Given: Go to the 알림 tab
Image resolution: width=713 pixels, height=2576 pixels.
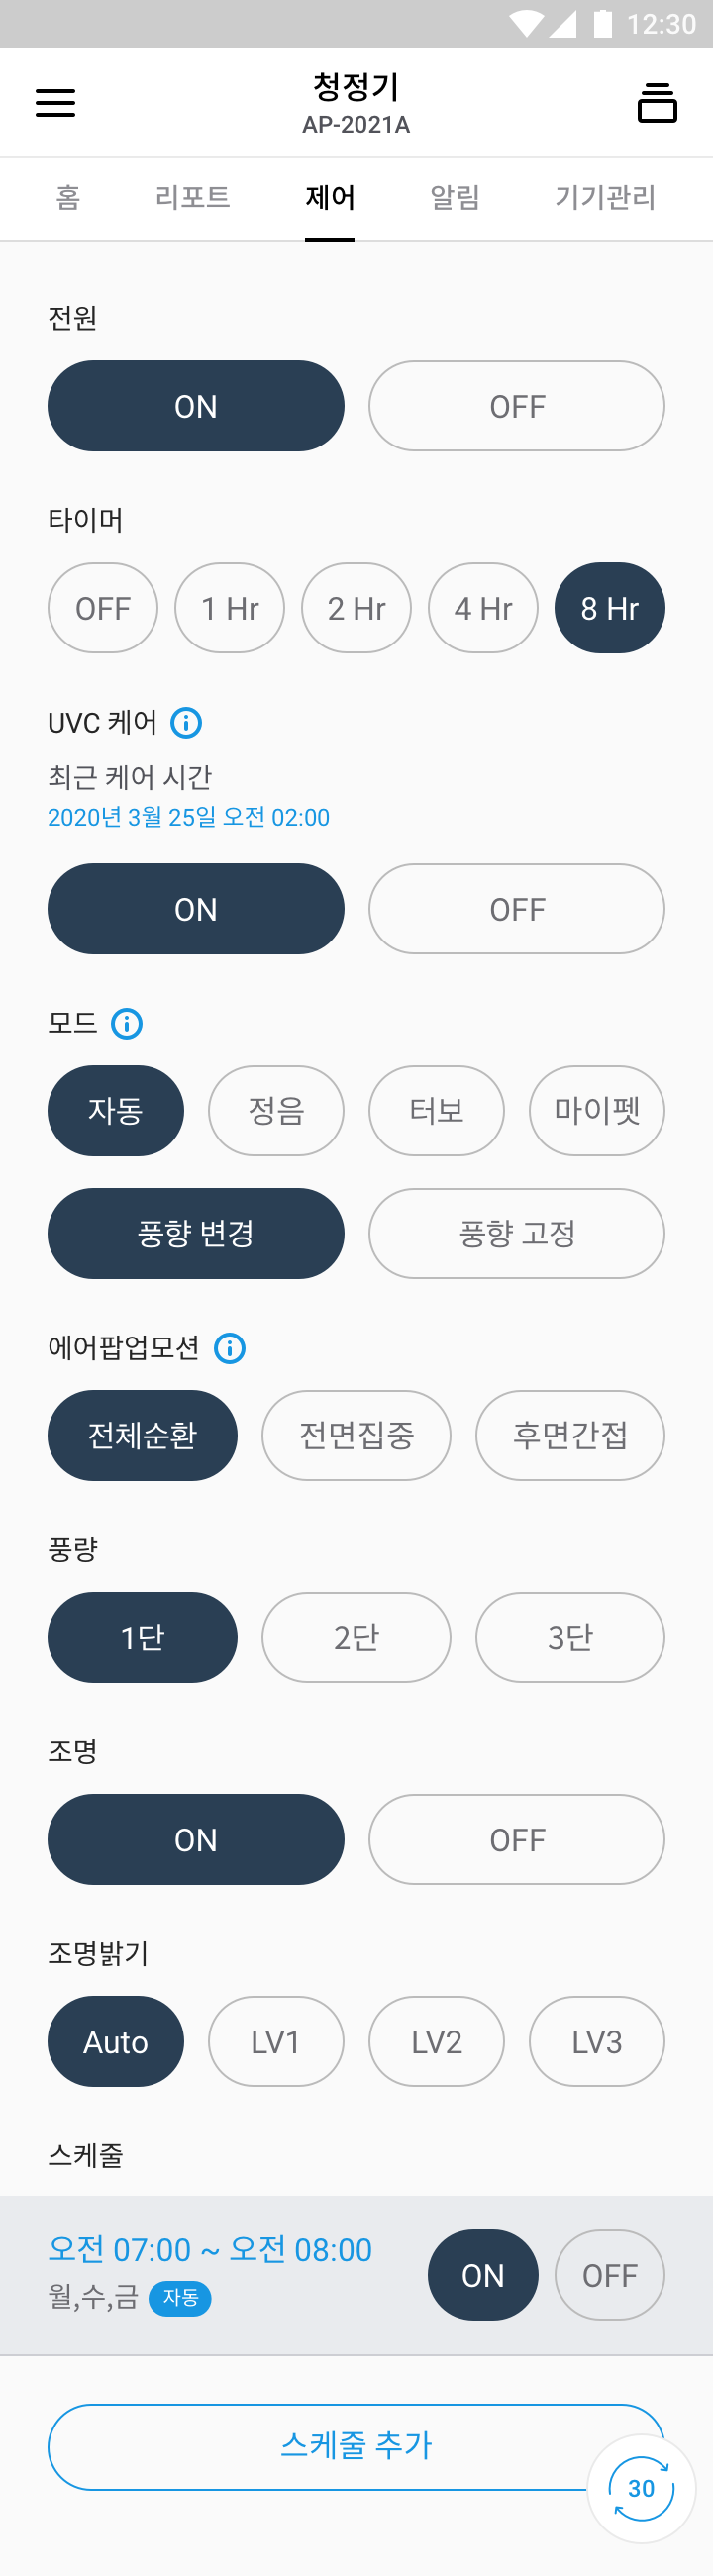Looking at the screenshot, I should point(455,198).
